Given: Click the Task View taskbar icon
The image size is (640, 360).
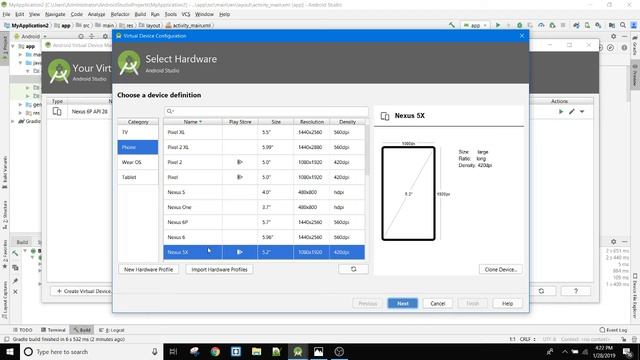Looking at the screenshot, I should point(173,351).
